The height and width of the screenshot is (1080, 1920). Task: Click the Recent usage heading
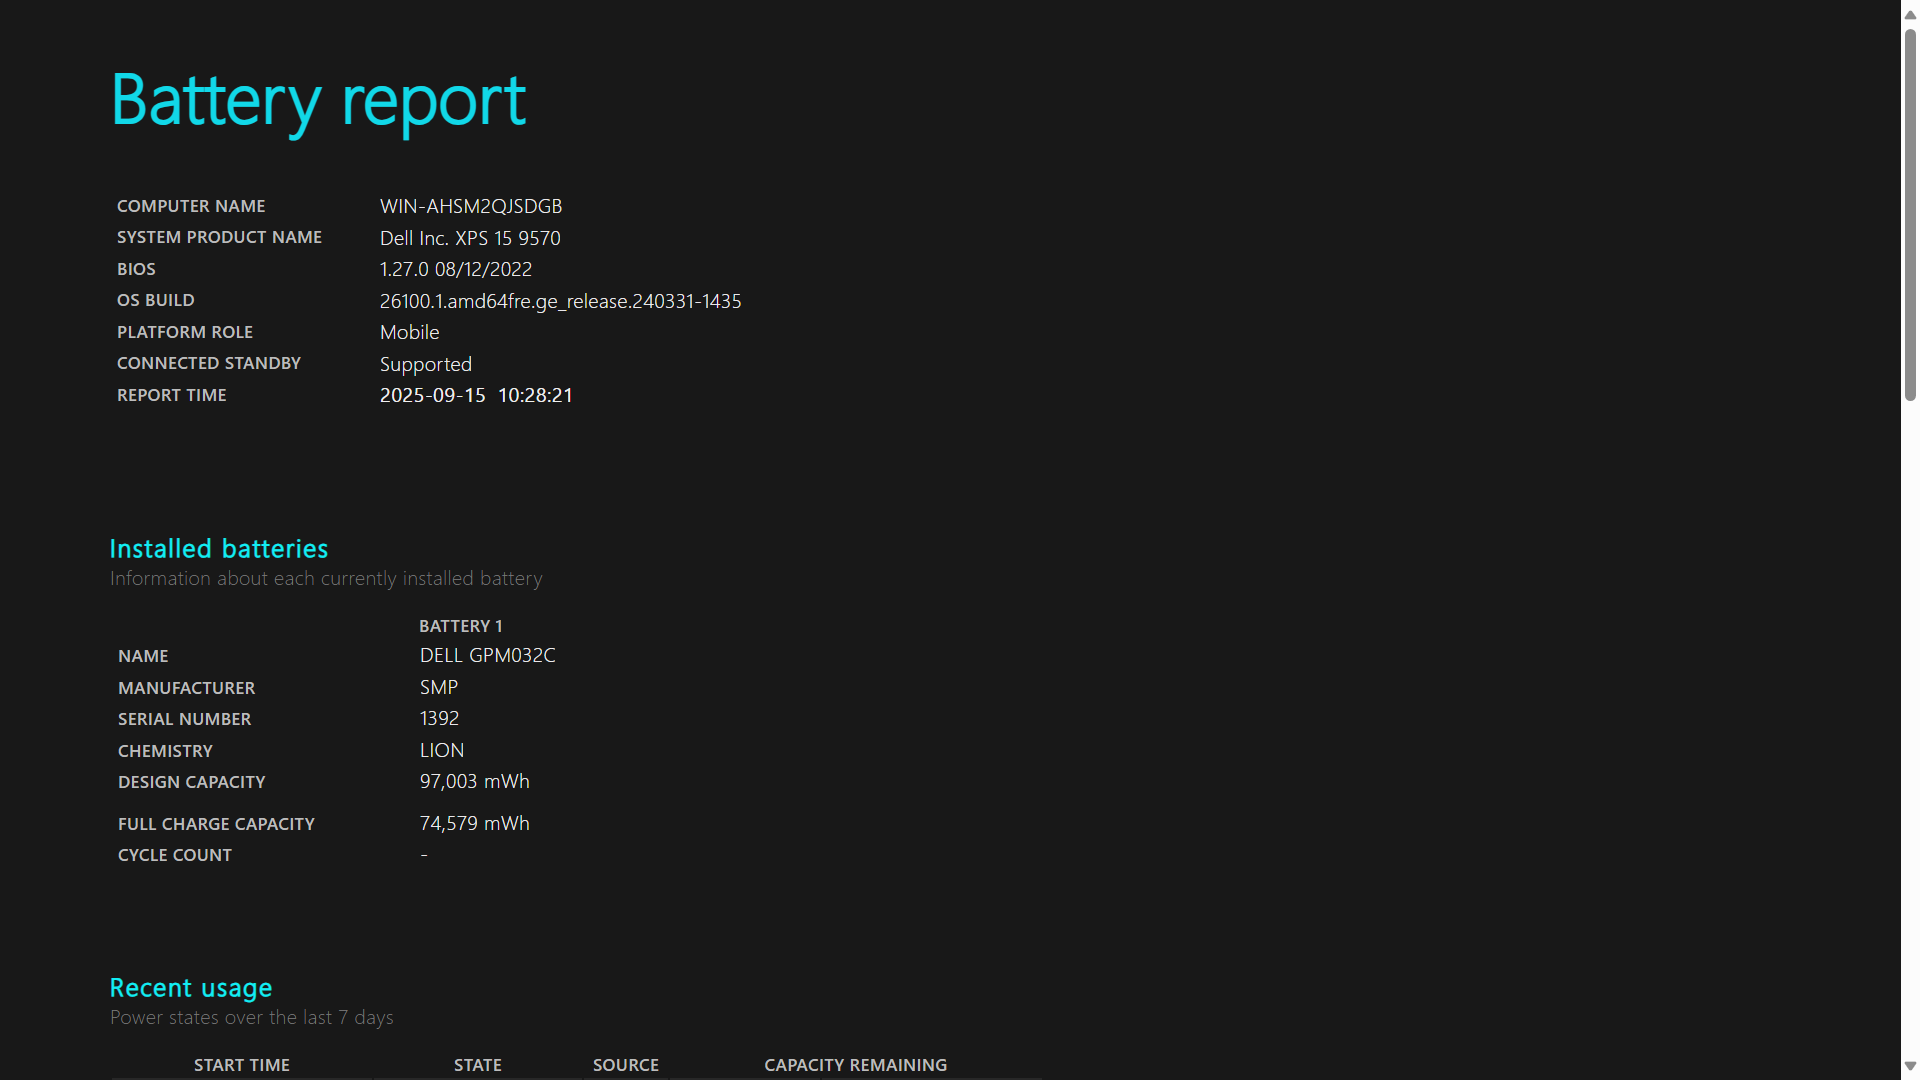click(190, 988)
